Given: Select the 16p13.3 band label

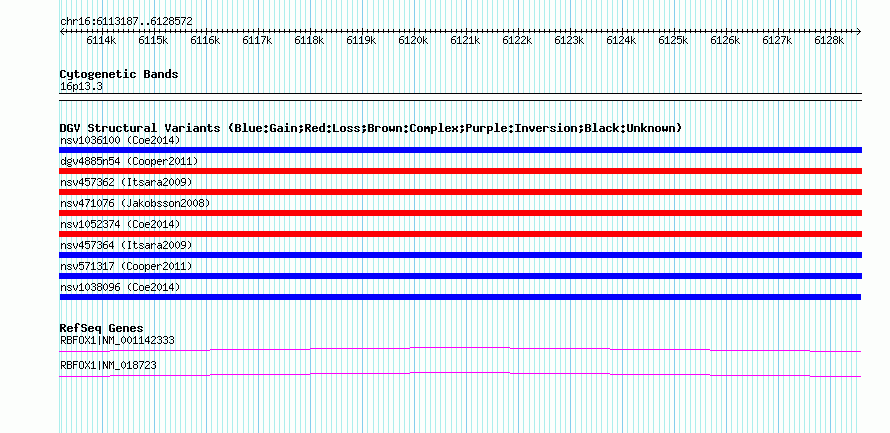Looking at the screenshot, I should 81,87.
